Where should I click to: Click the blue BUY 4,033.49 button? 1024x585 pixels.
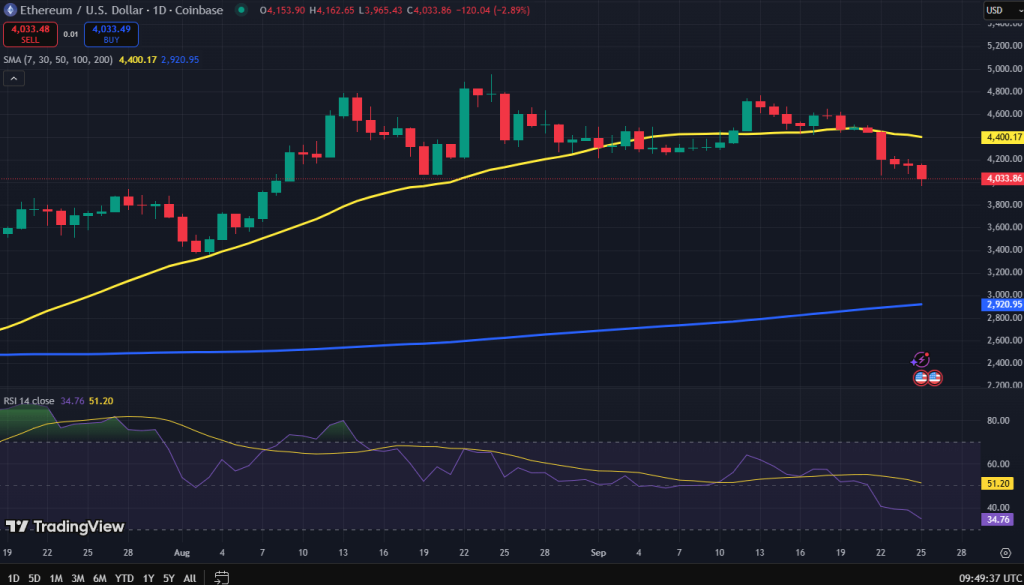click(x=111, y=35)
